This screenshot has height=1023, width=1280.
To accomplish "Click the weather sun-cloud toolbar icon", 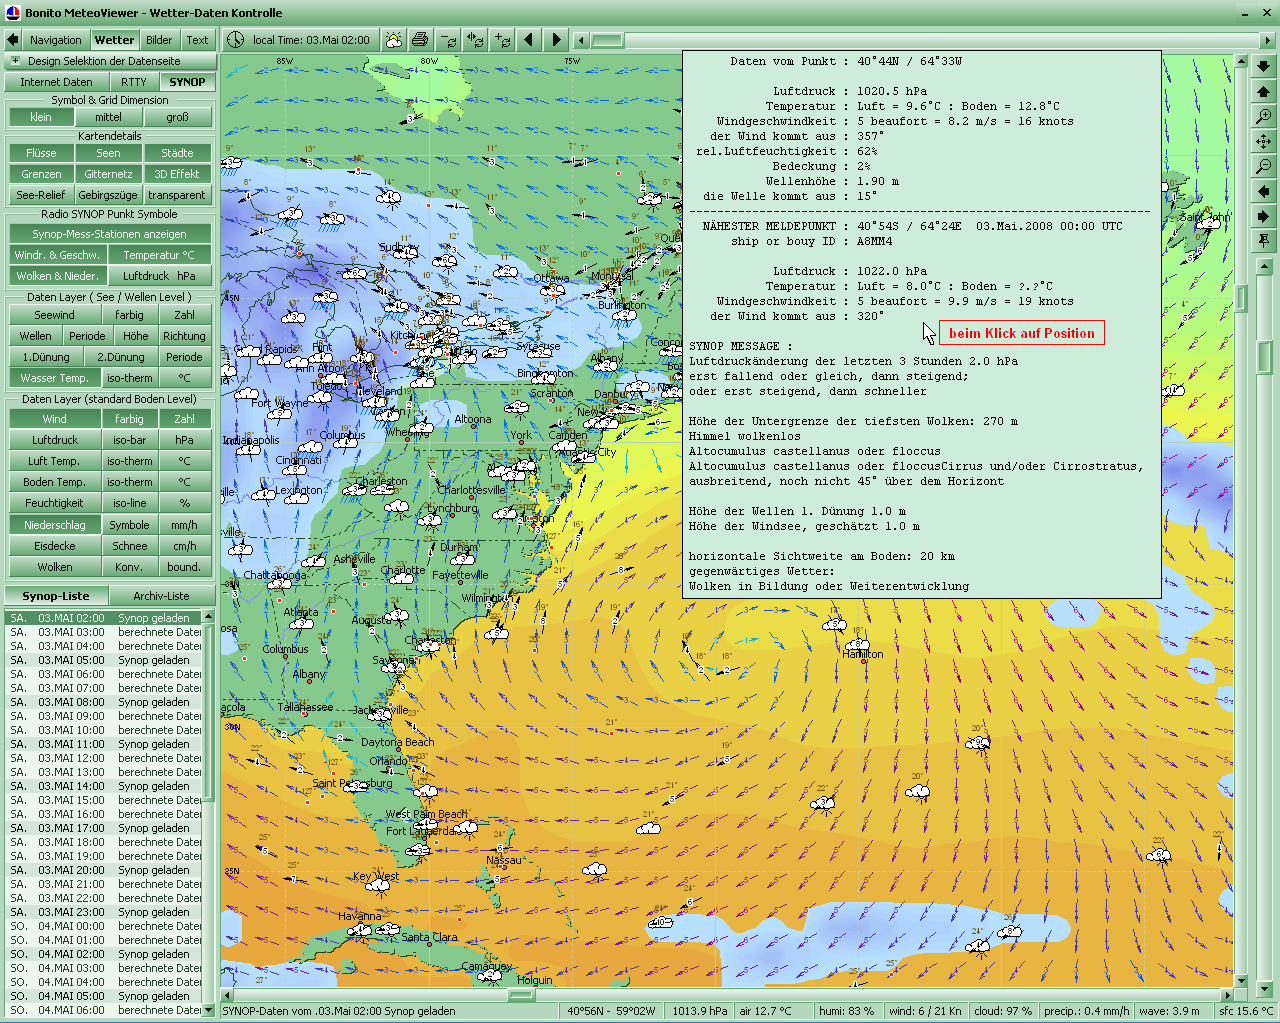I will (394, 40).
